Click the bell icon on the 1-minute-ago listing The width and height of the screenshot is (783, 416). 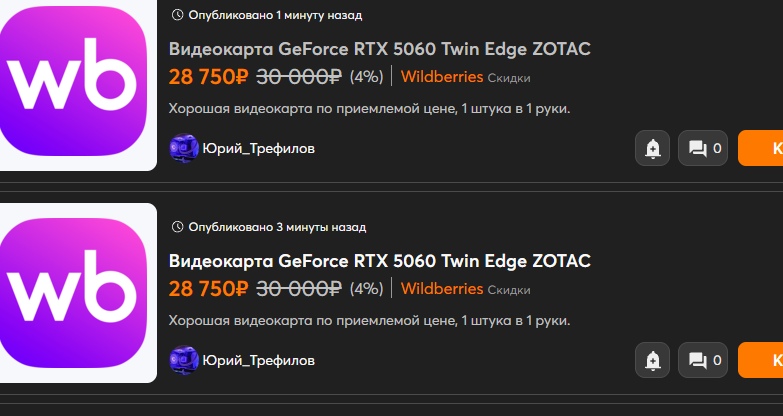click(x=653, y=149)
